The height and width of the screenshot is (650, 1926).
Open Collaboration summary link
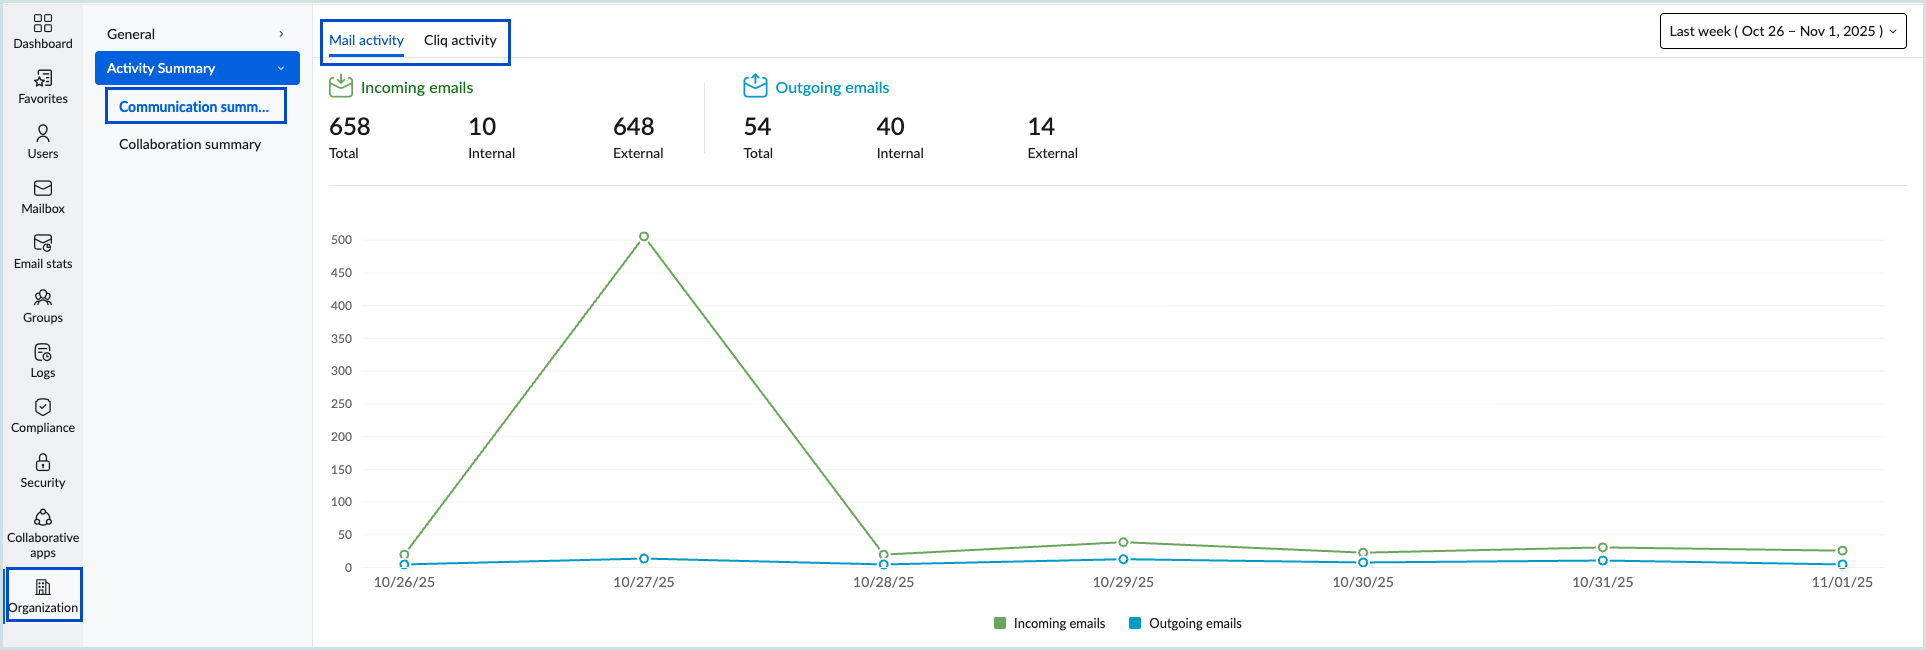tap(190, 144)
